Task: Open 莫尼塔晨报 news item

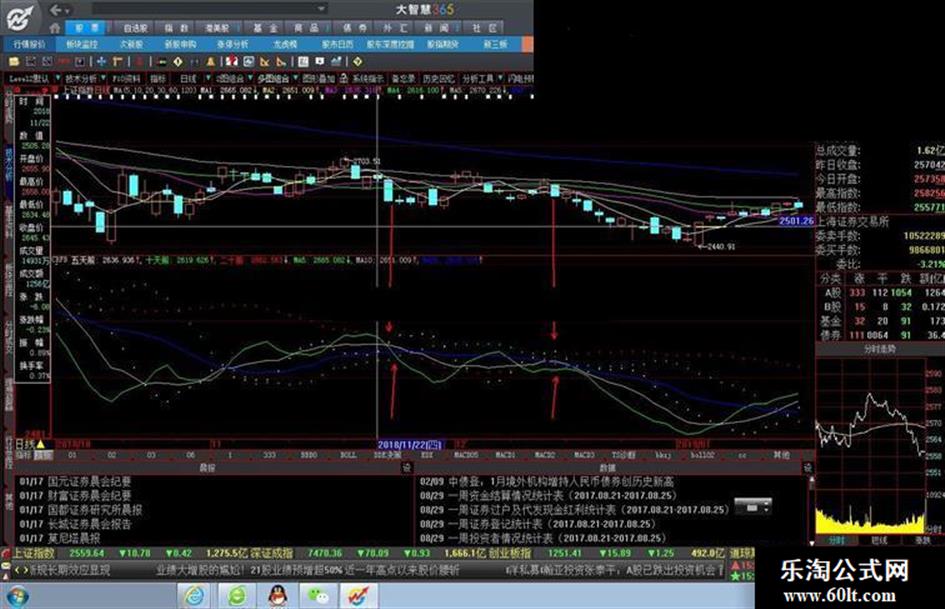Action: tap(59, 538)
